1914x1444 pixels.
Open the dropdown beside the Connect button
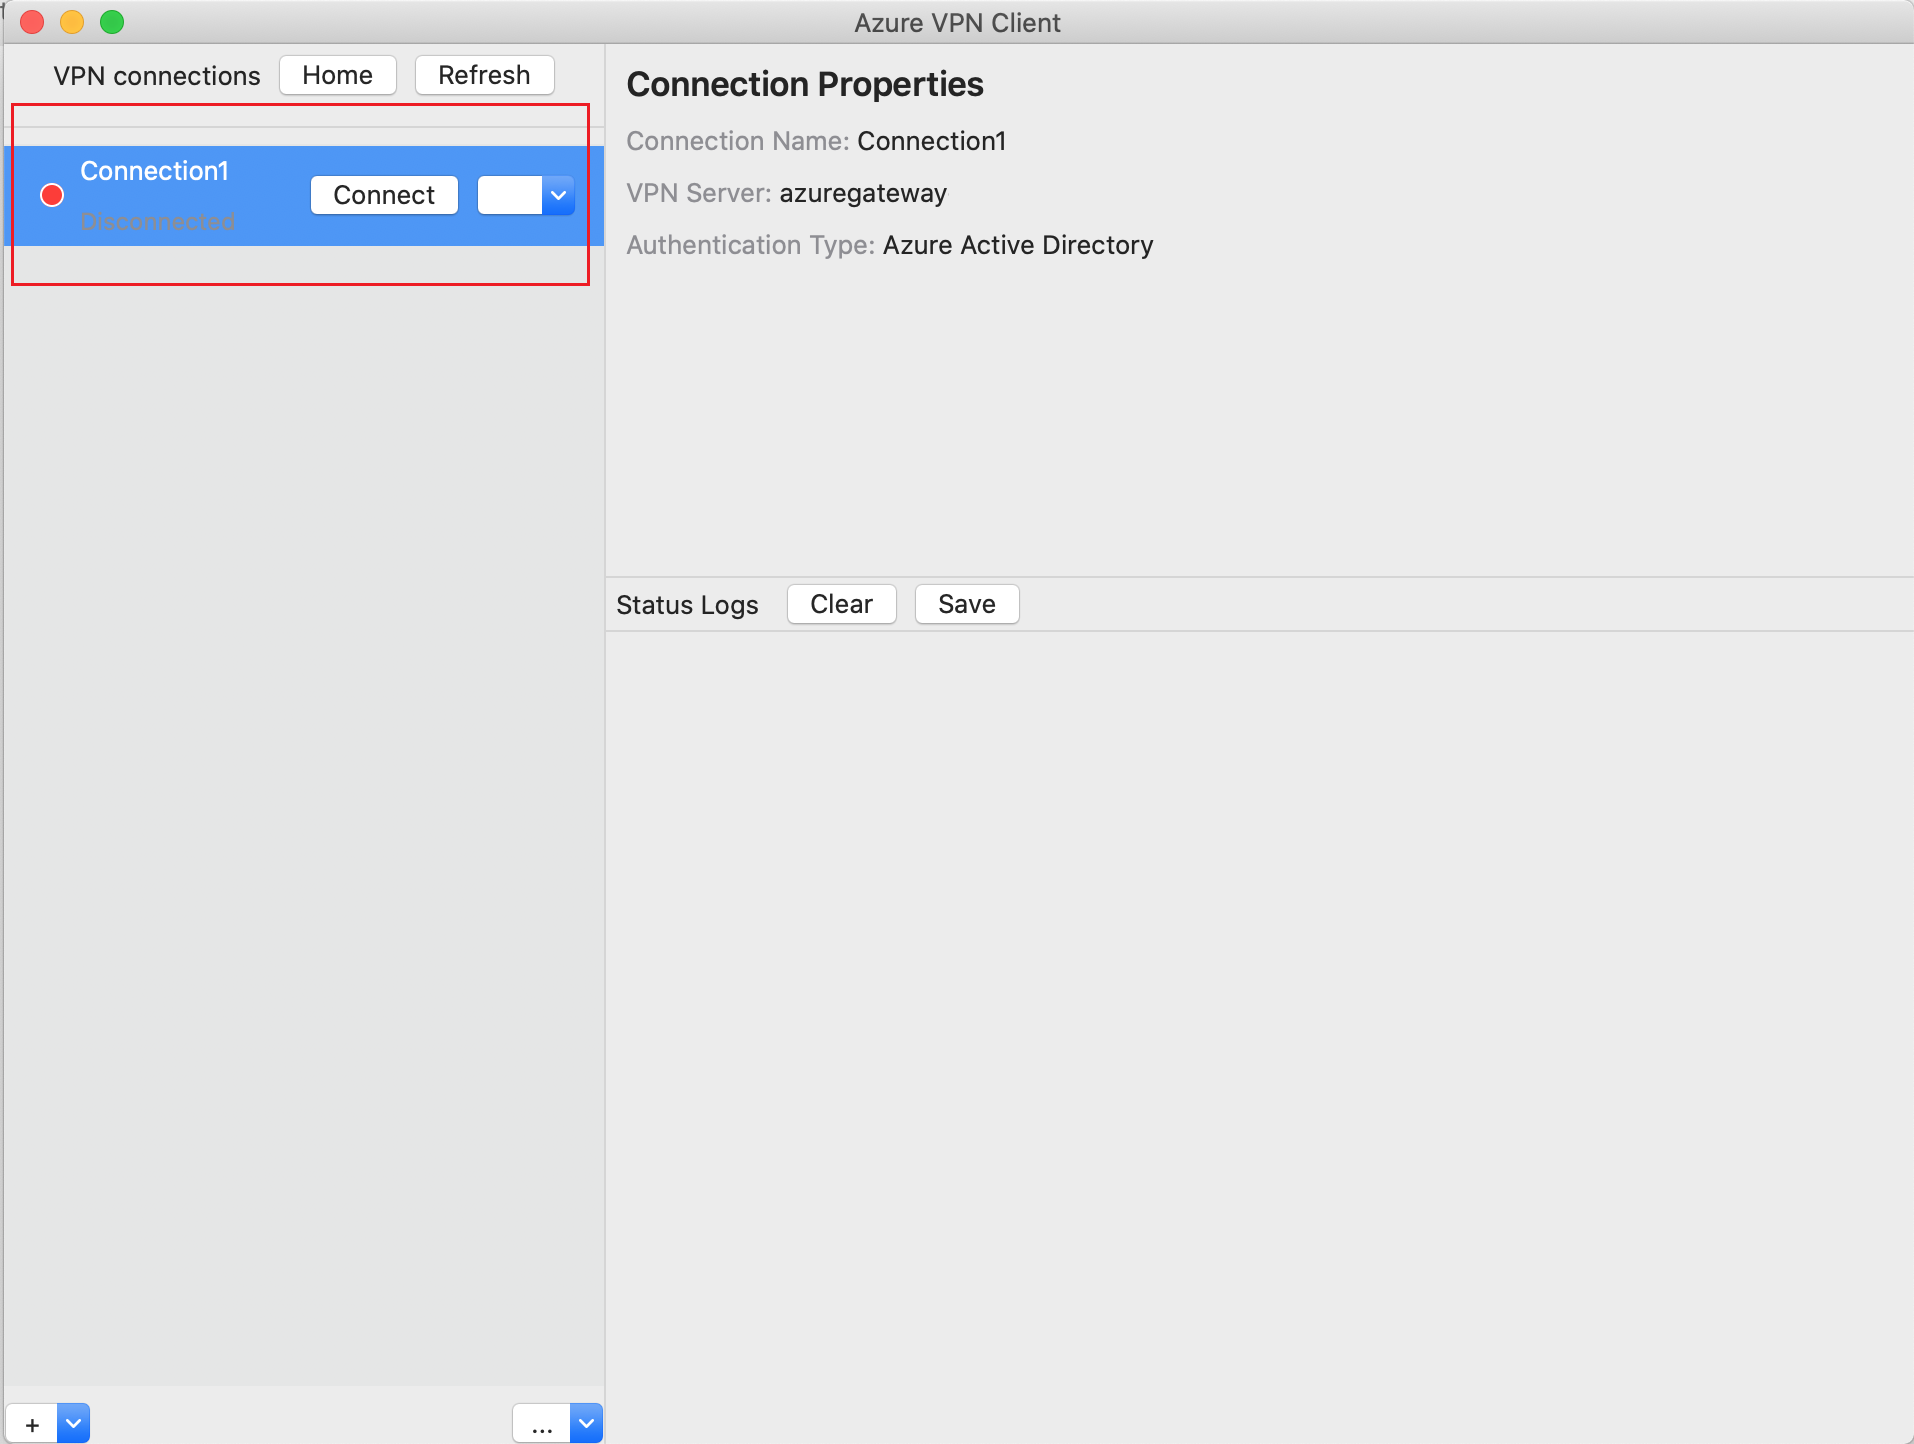tap(558, 195)
